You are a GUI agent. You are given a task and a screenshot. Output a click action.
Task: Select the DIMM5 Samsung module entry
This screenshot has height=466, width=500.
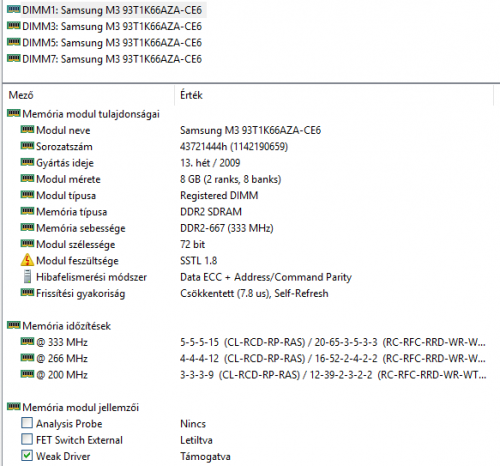[x=112, y=43]
